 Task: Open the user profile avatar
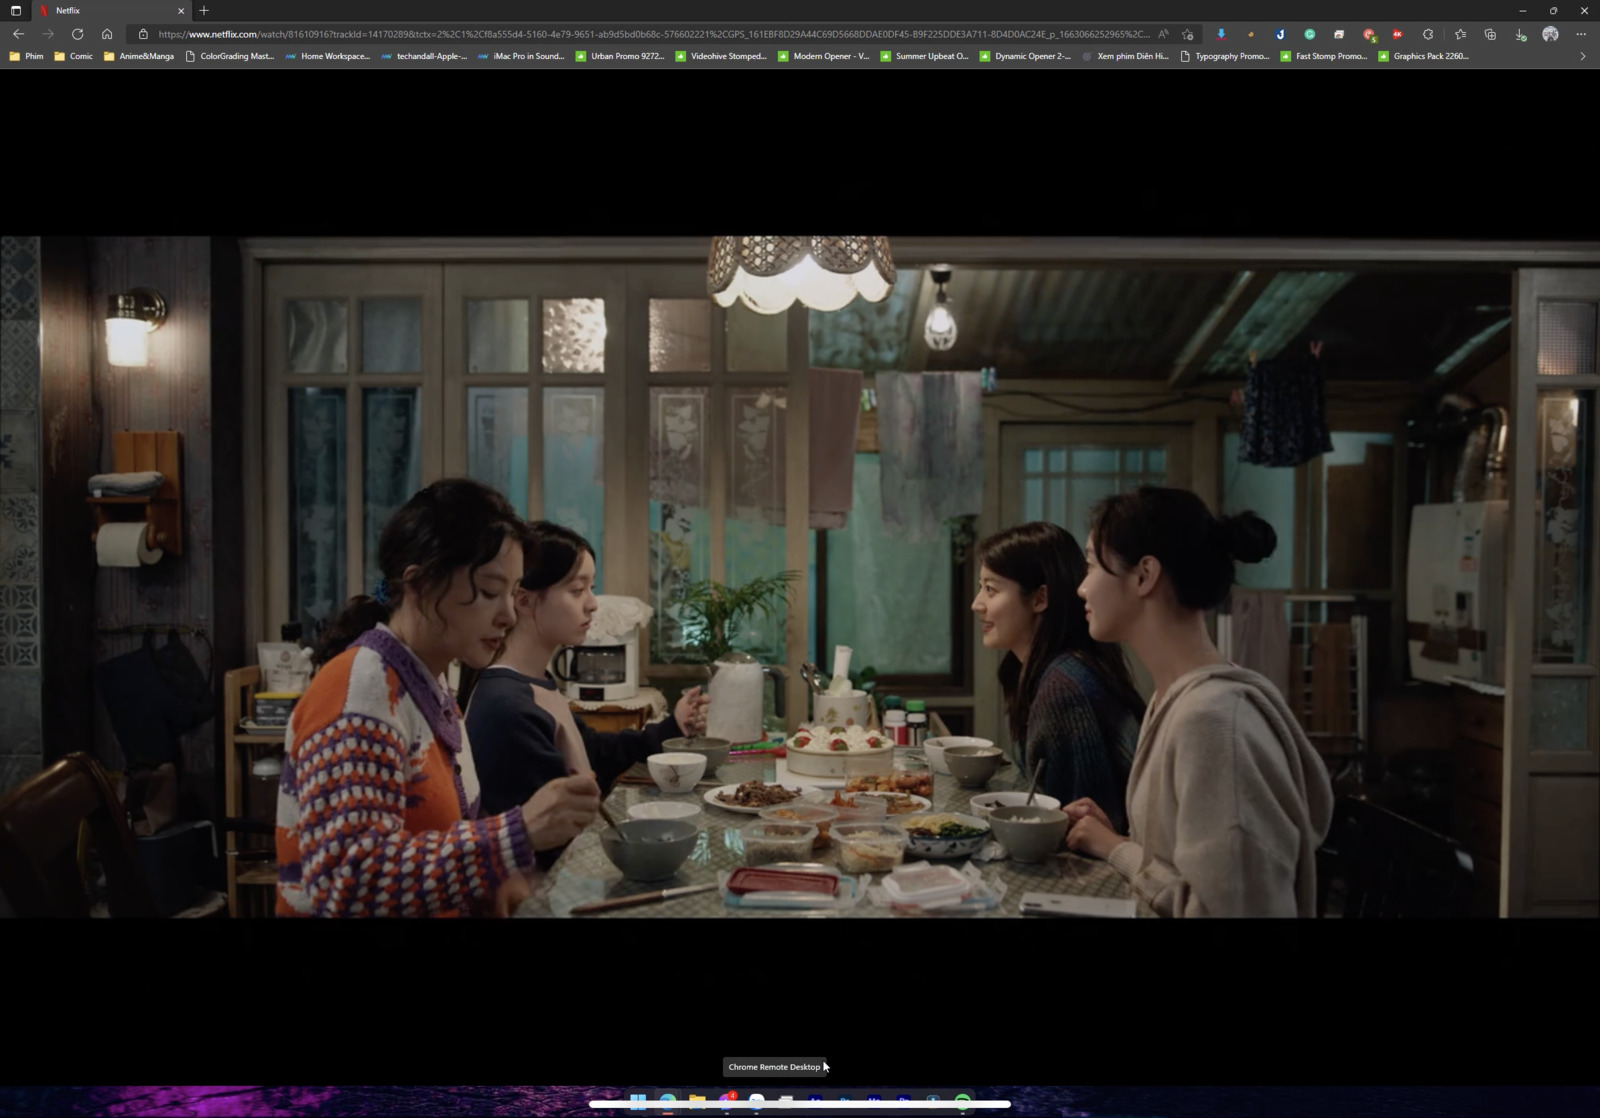(1550, 34)
